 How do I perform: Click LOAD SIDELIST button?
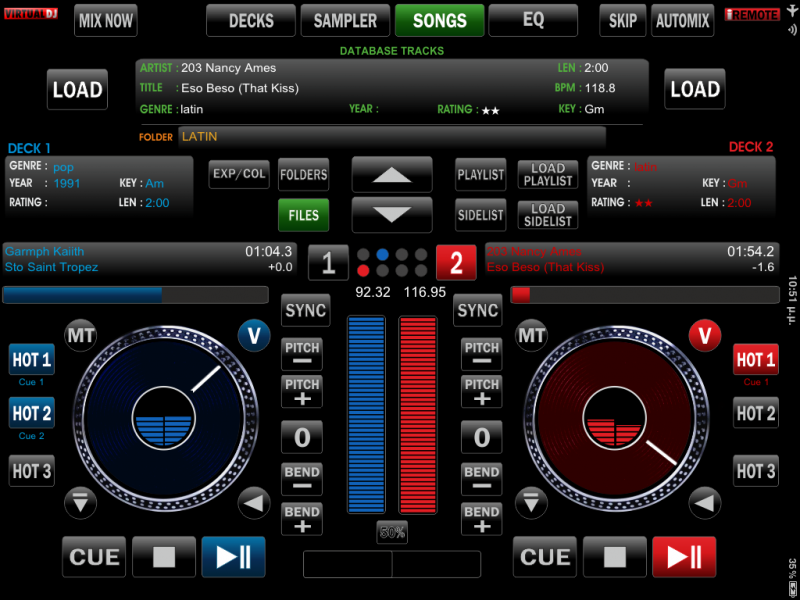pyautogui.click(x=548, y=215)
